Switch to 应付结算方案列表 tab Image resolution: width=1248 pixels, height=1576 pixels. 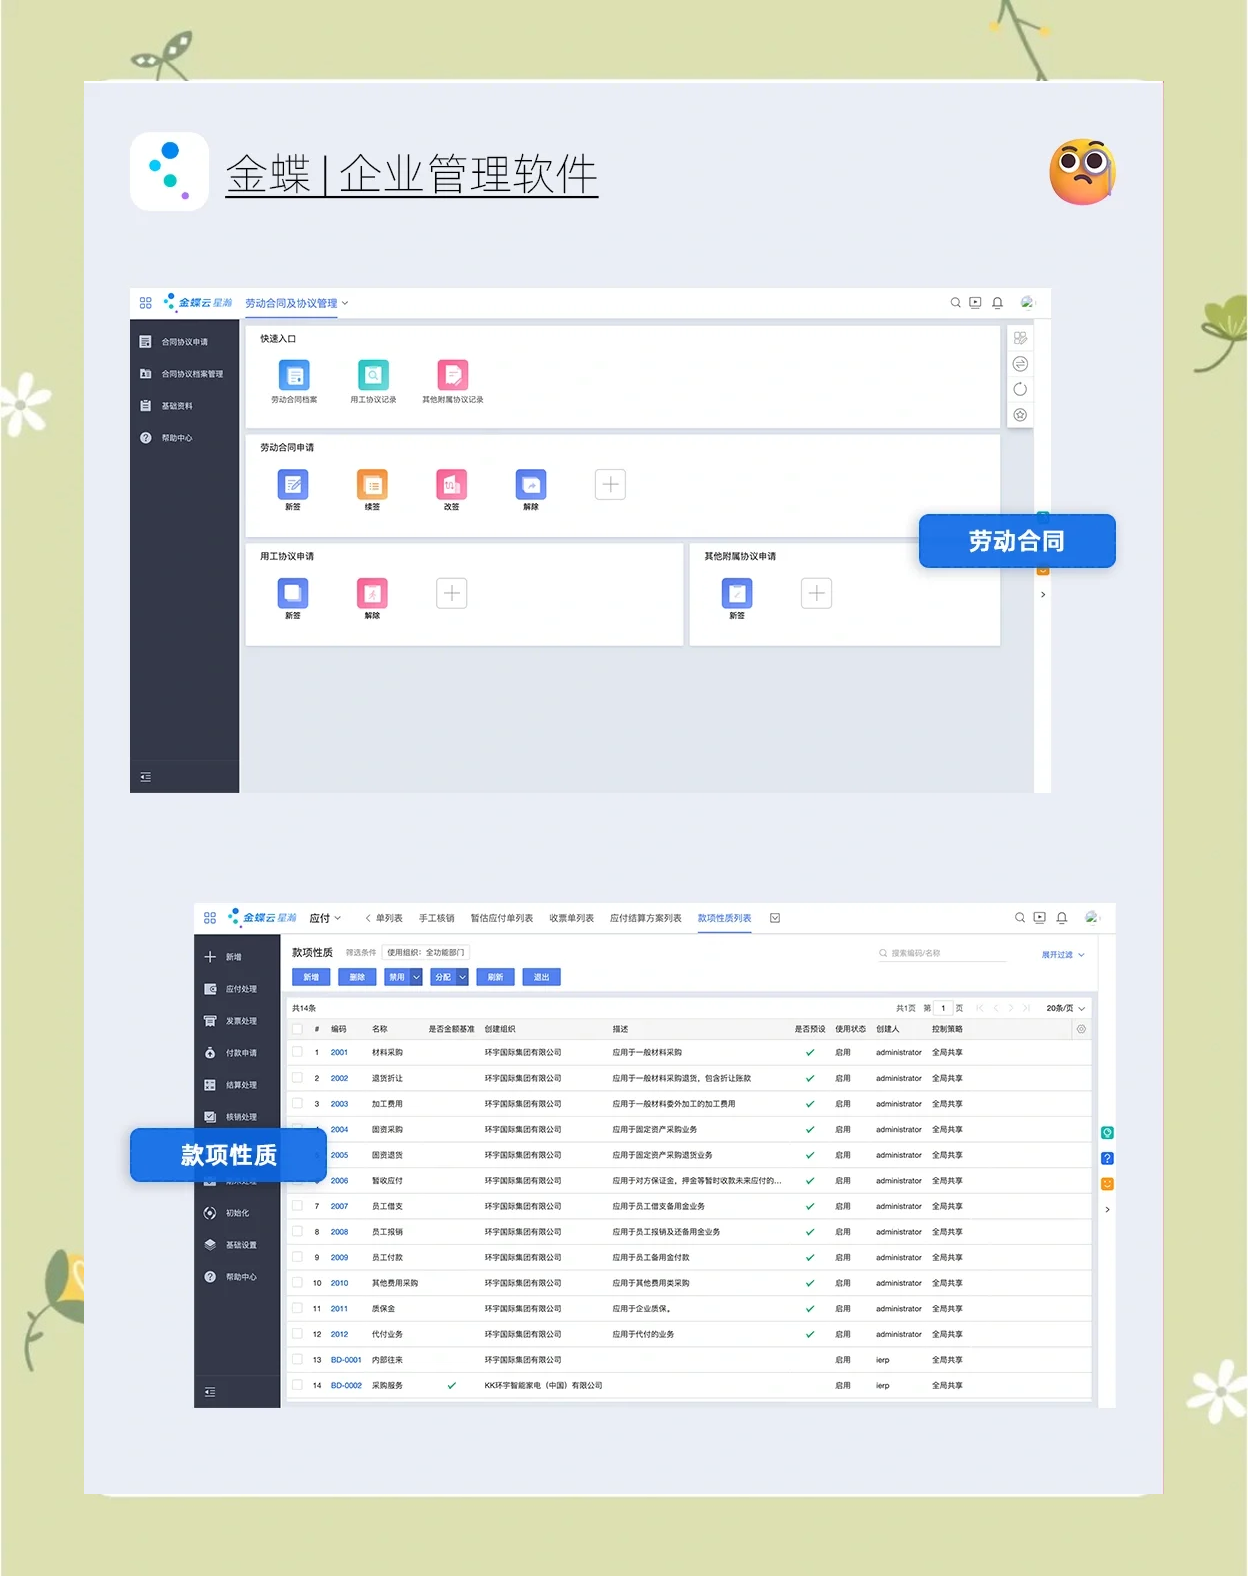pyautogui.click(x=646, y=918)
